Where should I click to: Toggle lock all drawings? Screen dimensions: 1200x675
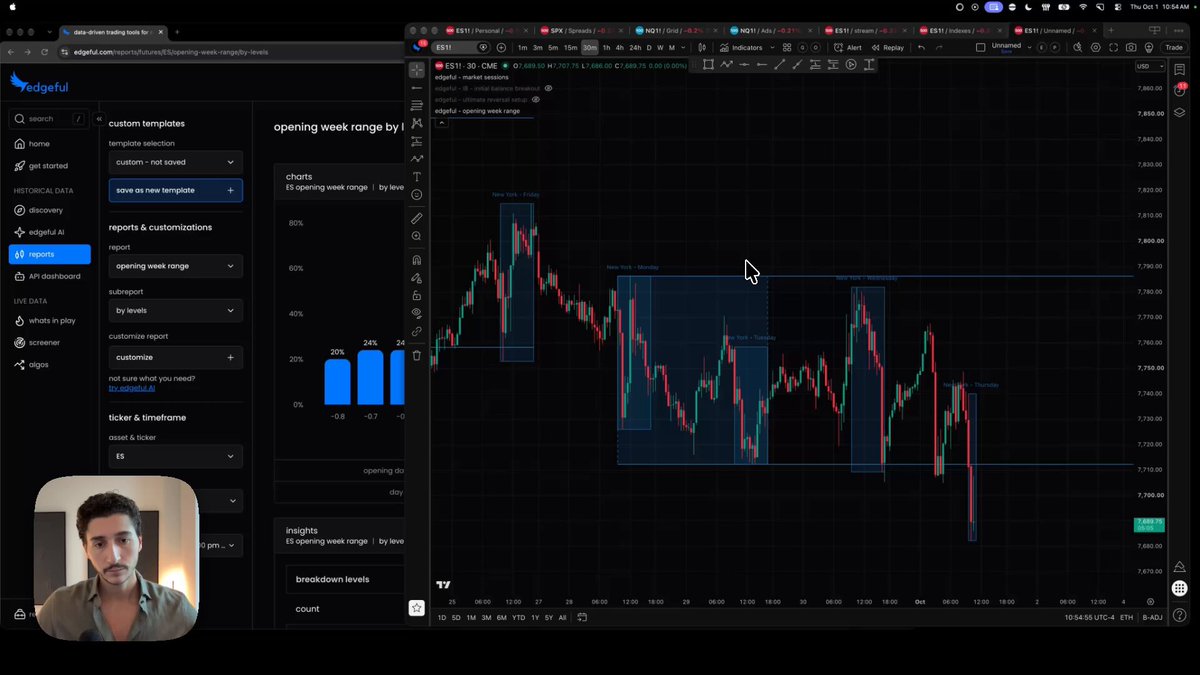click(x=417, y=296)
